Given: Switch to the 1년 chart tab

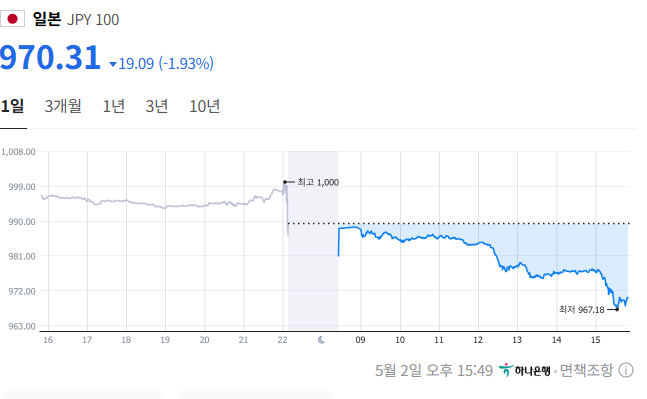Looking at the screenshot, I should 114,106.
